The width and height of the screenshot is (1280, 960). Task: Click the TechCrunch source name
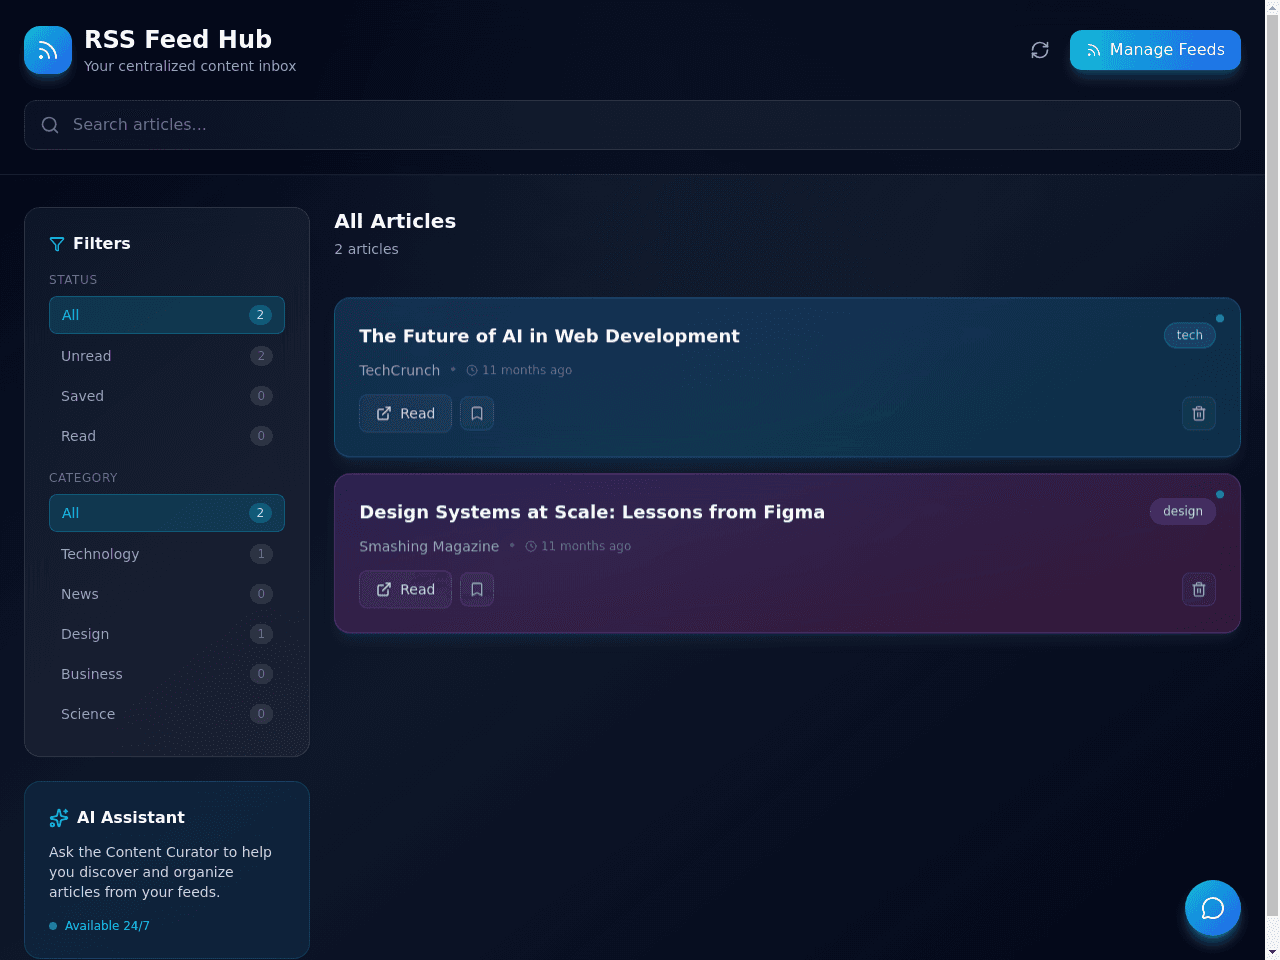(x=399, y=370)
